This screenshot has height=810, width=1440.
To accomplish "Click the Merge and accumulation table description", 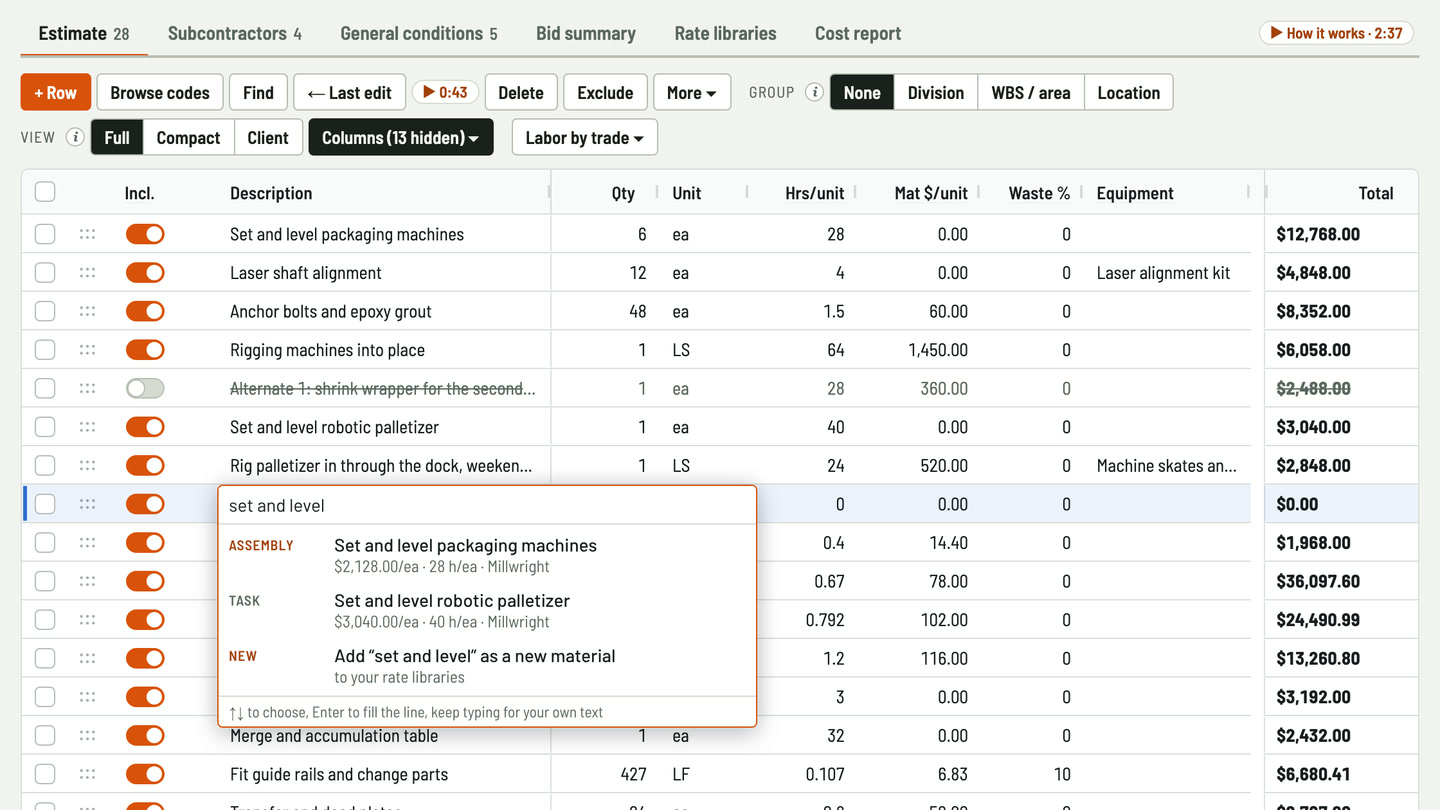I will tap(334, 736).
